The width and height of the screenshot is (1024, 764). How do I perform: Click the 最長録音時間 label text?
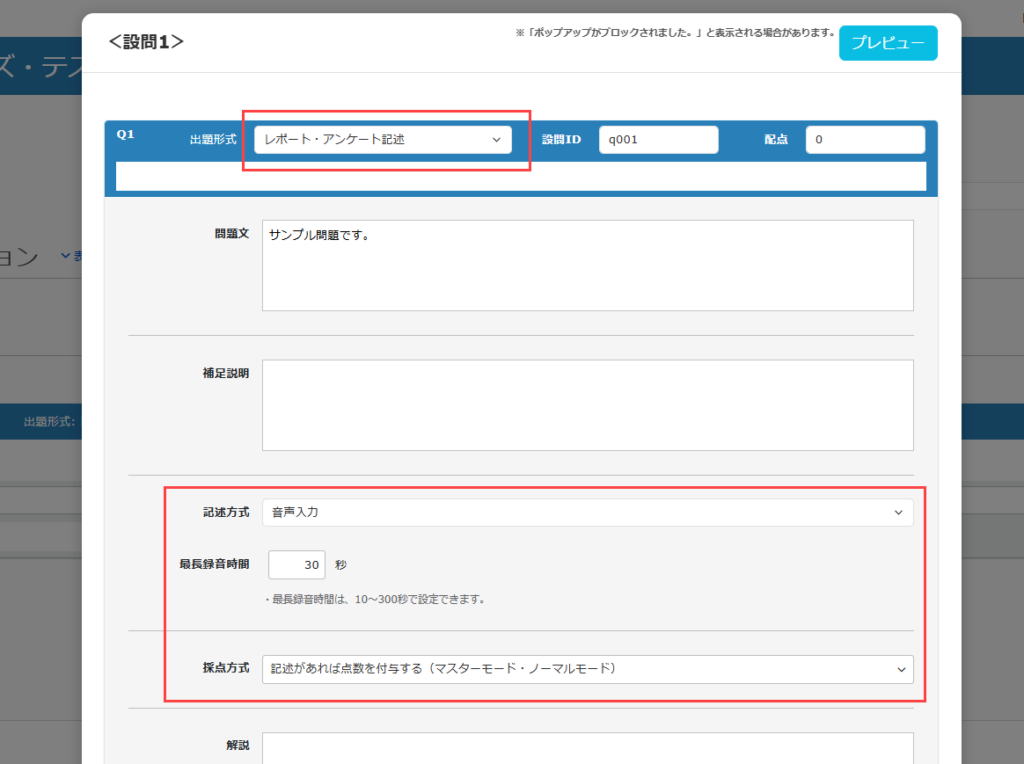(x=213, y=564)
